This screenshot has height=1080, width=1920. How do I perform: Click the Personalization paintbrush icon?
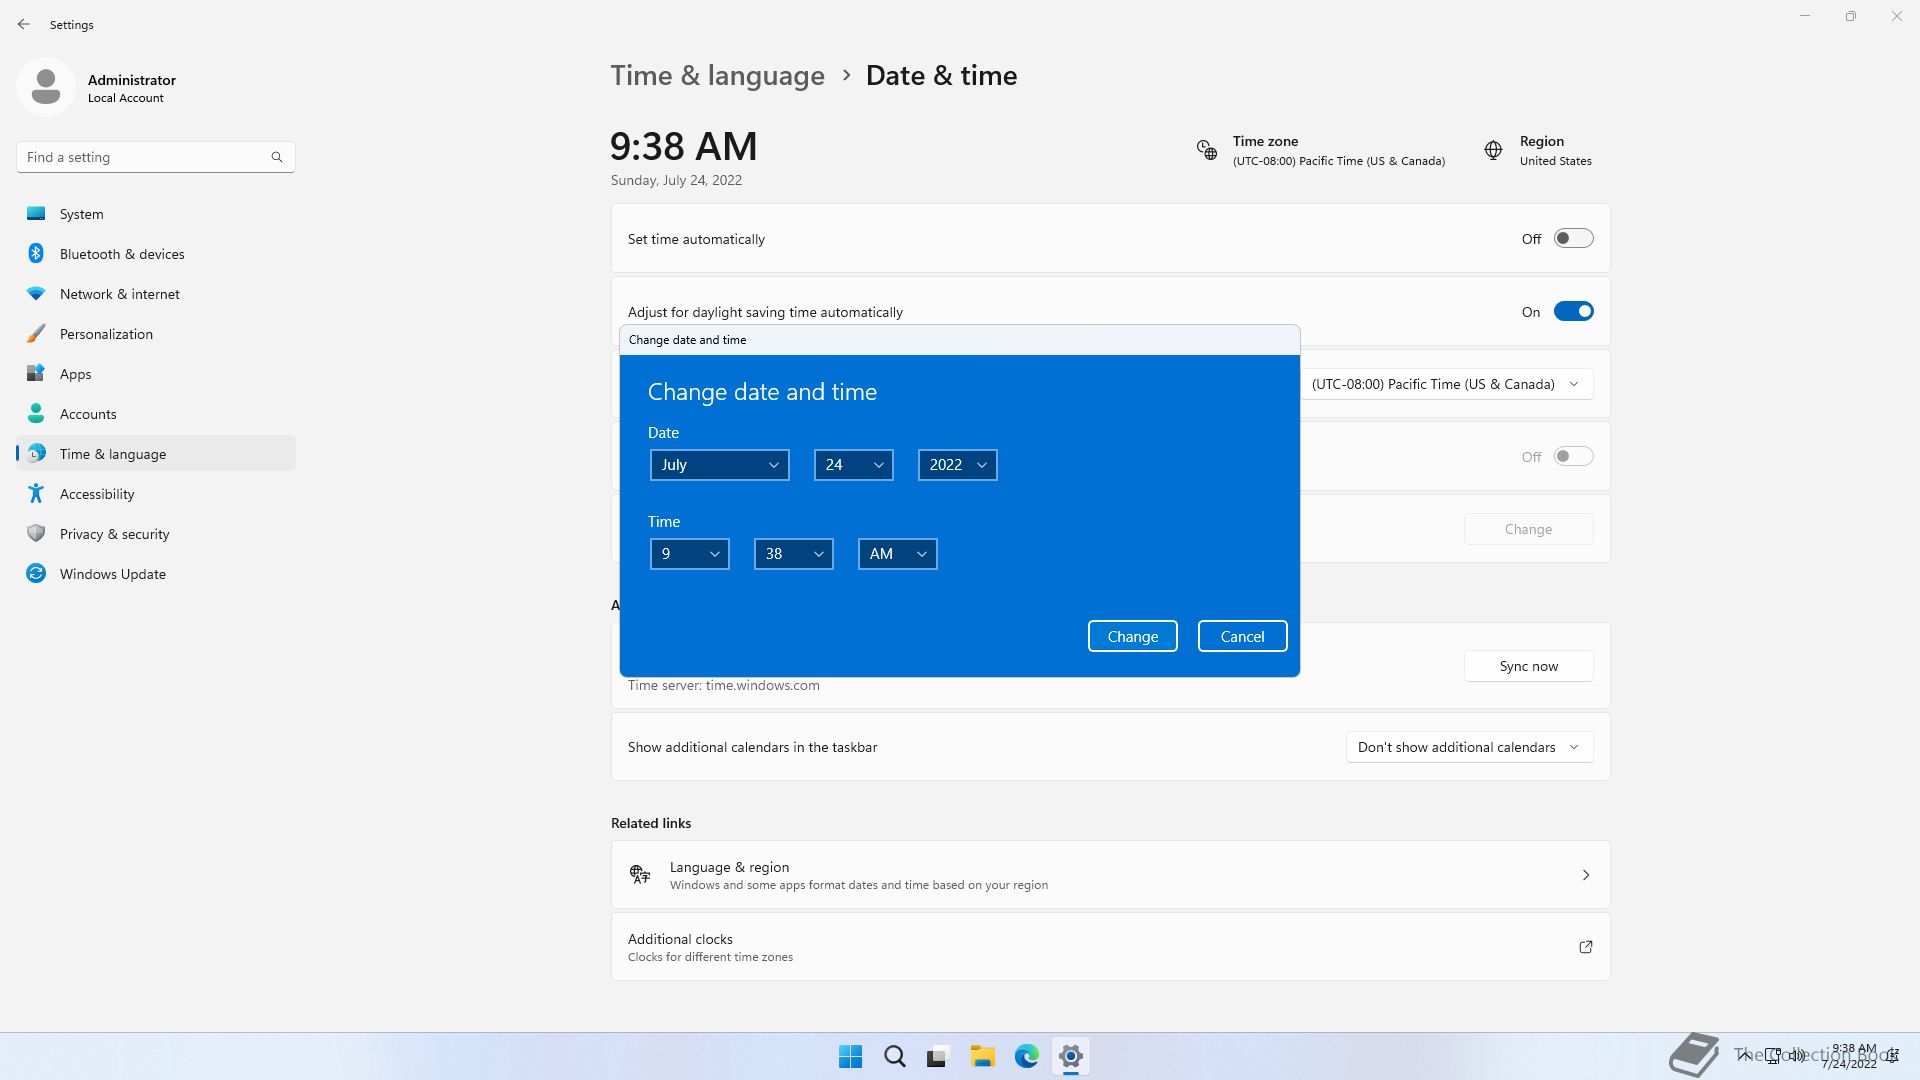coord(36,334)
